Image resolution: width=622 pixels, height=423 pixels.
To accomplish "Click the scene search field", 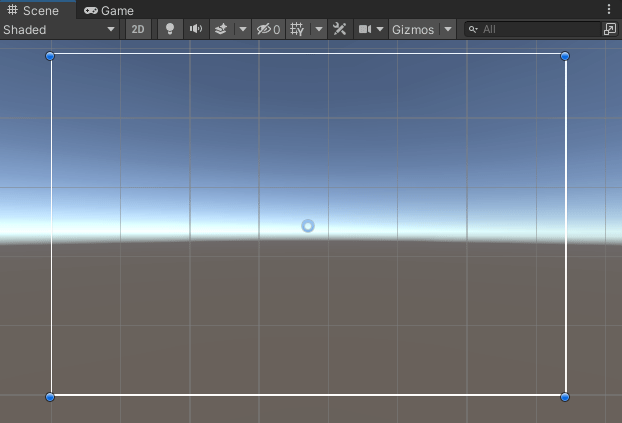I will [x=535, y=30].
